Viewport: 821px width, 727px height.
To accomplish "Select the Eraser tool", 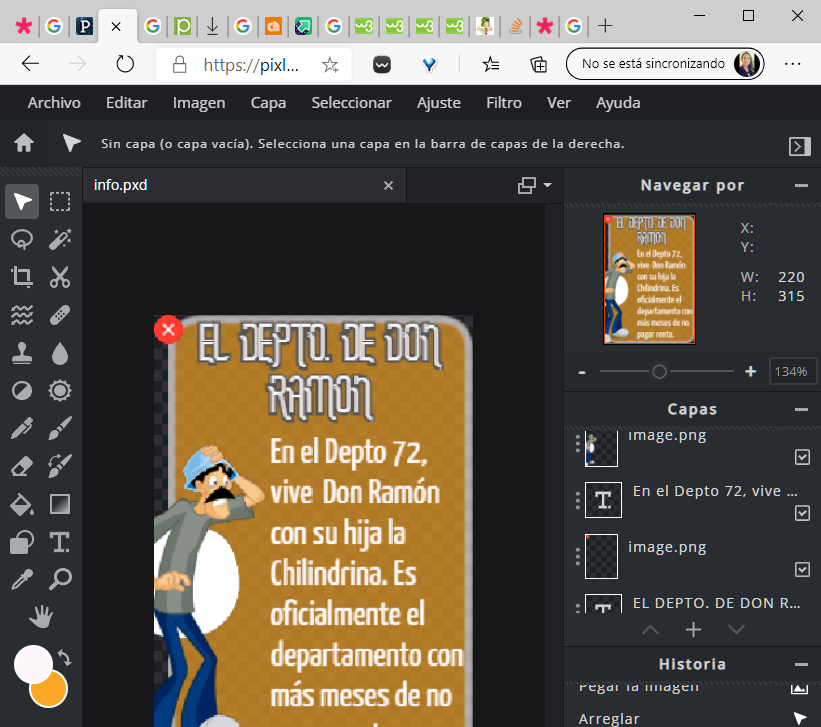I will [x=22, y=465].
